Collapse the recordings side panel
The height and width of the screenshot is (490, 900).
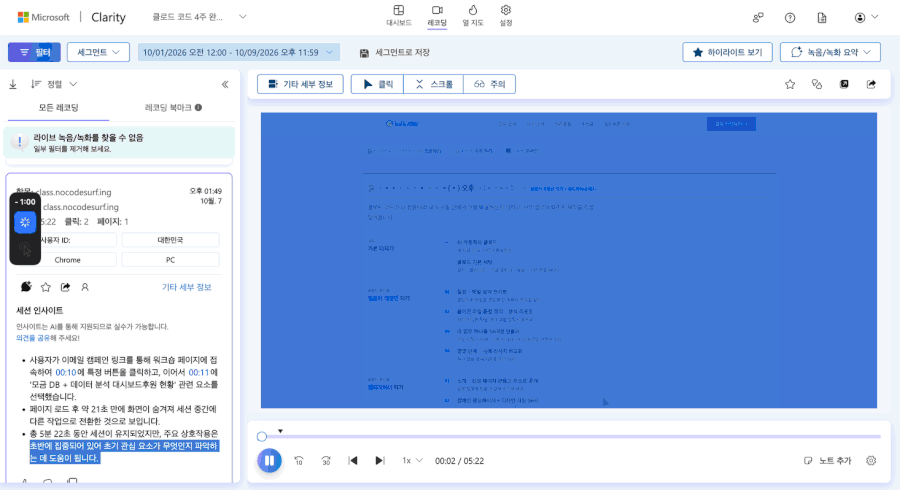pyautogui.click(x=225, y=84)
